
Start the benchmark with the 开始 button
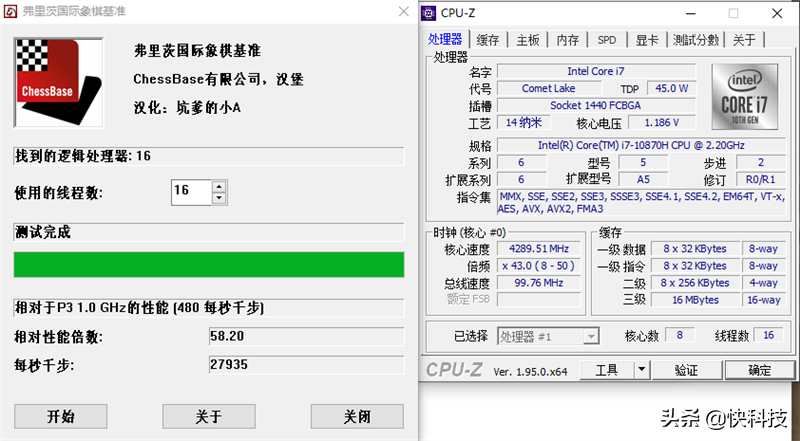(x=60, y=416)
